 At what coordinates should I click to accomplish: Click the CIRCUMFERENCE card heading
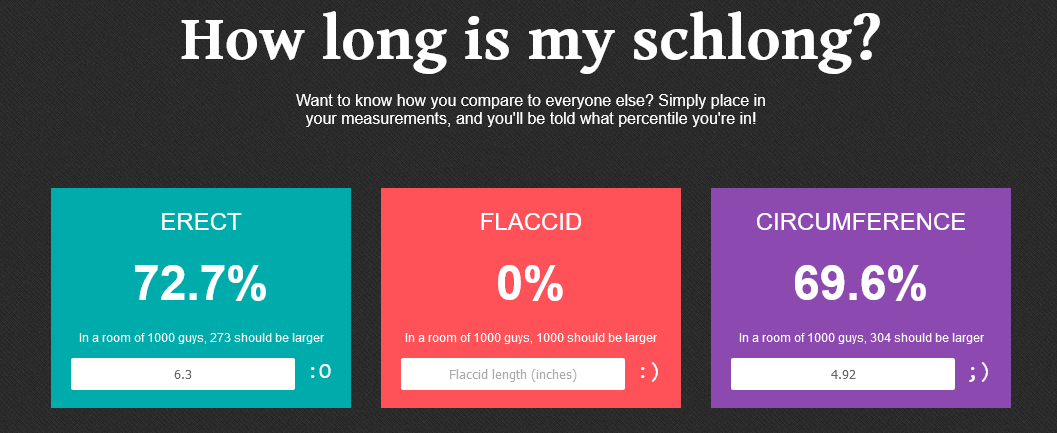[861, 222]
